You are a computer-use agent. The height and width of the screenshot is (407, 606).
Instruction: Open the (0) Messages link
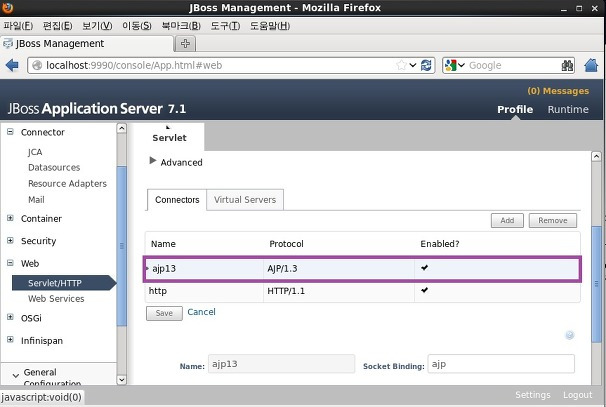(558, 91)
